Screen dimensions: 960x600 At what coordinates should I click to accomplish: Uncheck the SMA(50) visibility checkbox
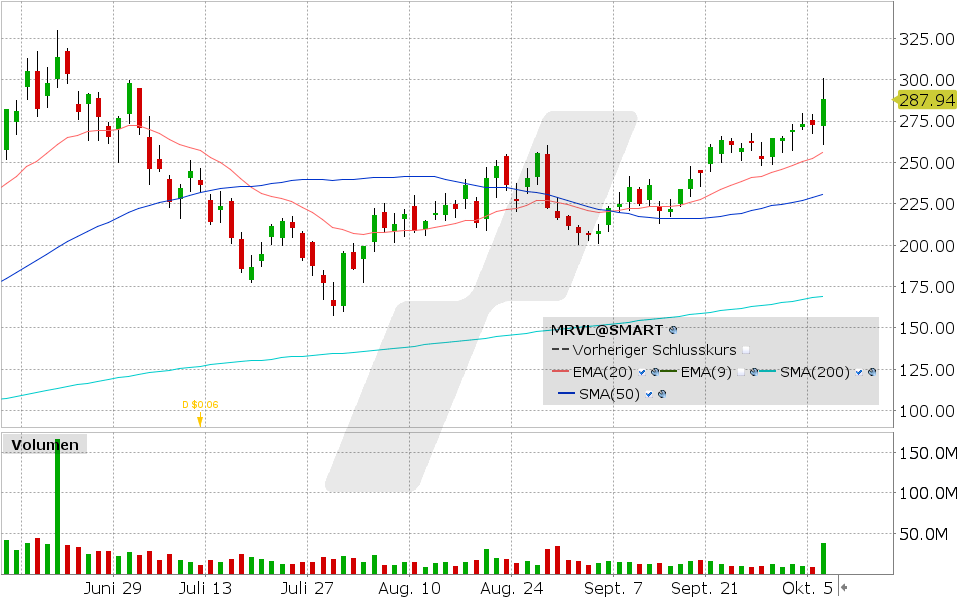tap(649, 394)
